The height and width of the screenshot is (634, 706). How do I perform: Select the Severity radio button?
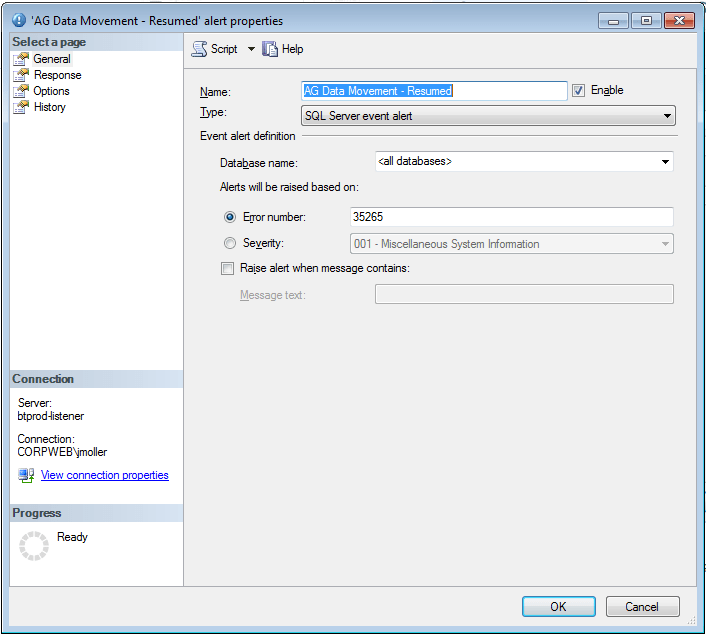230,243
